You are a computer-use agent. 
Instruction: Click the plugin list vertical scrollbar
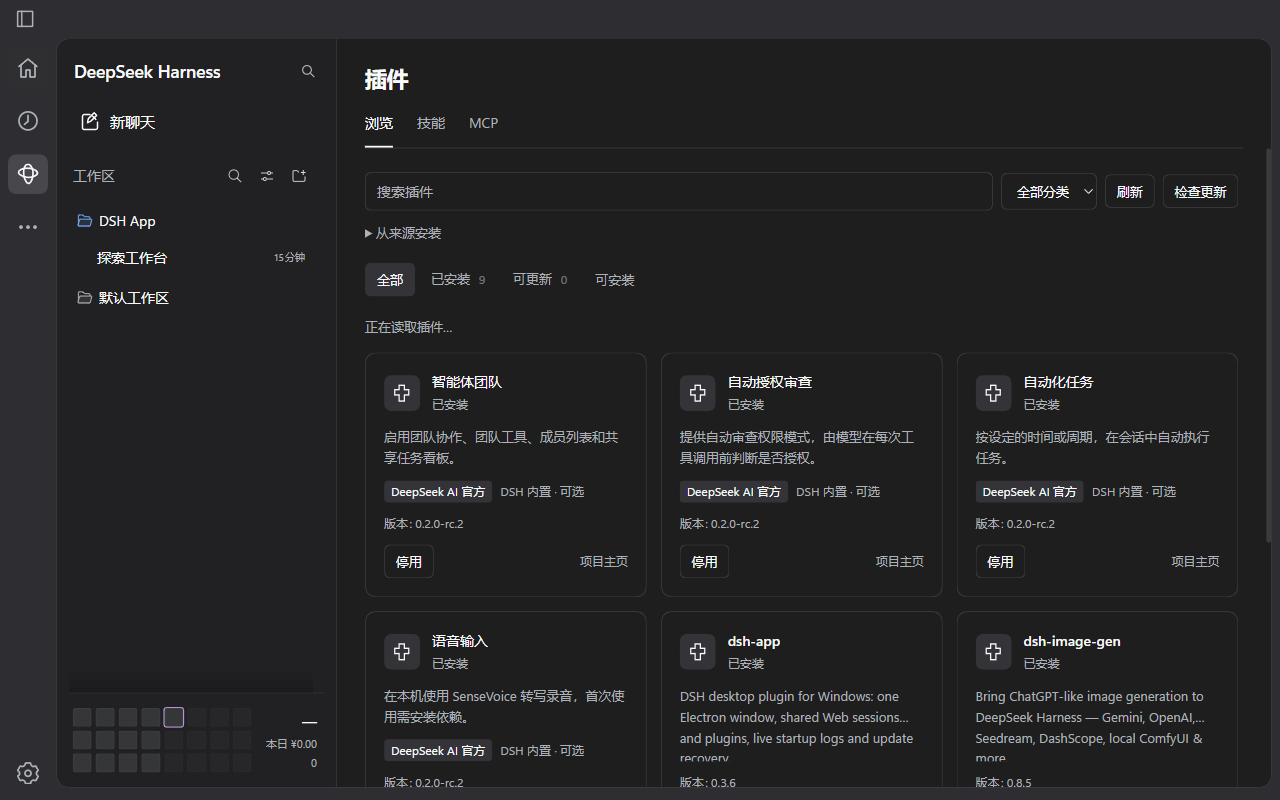pos(1269,345)
